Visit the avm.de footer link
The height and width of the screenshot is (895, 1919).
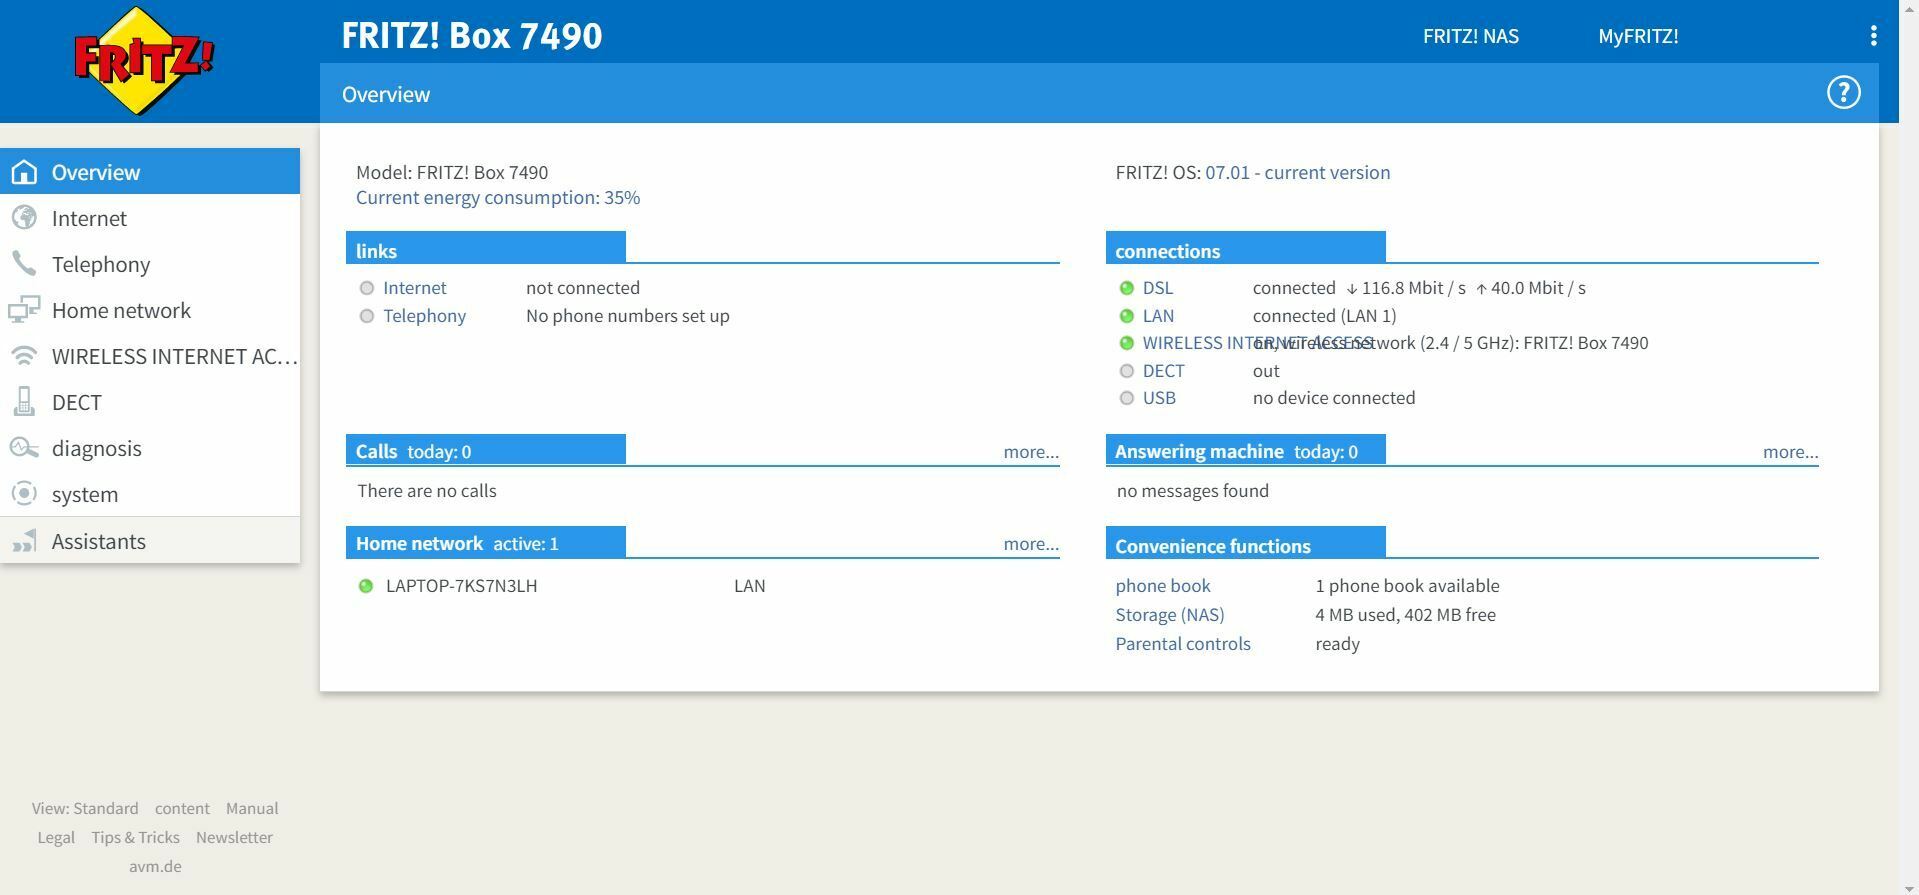pyautogui.click(x=155, y=866)
